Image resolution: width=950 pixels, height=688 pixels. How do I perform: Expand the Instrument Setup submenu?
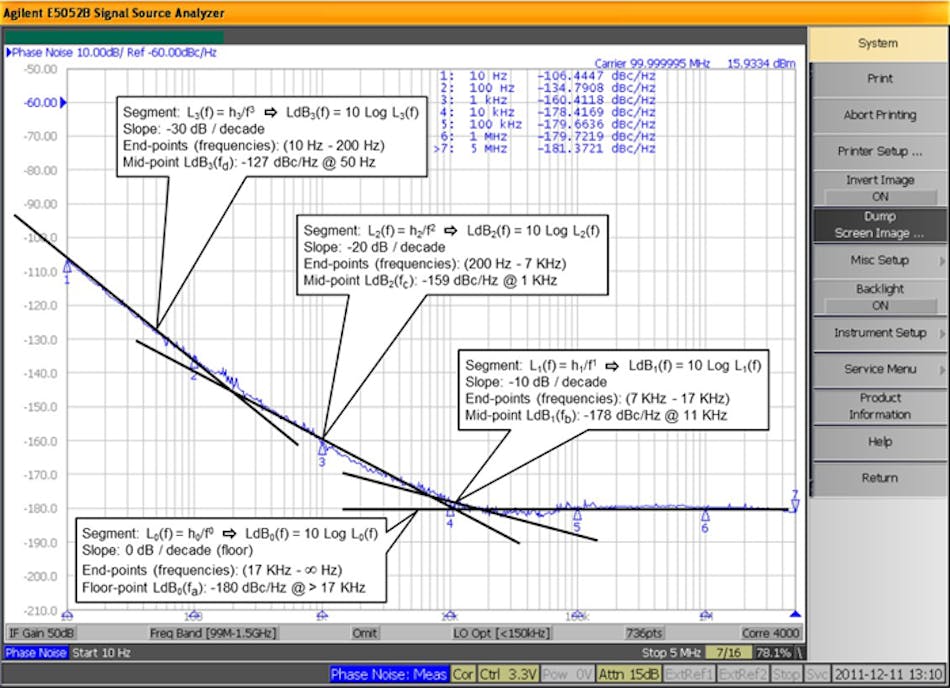coord(879,332)
